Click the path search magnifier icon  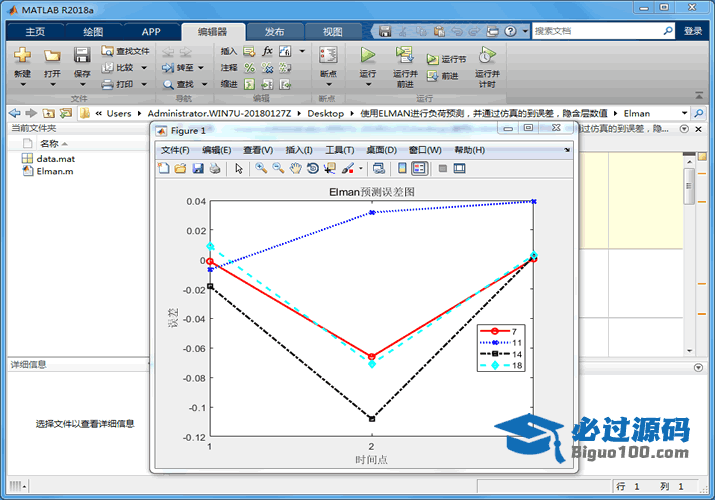699,113
